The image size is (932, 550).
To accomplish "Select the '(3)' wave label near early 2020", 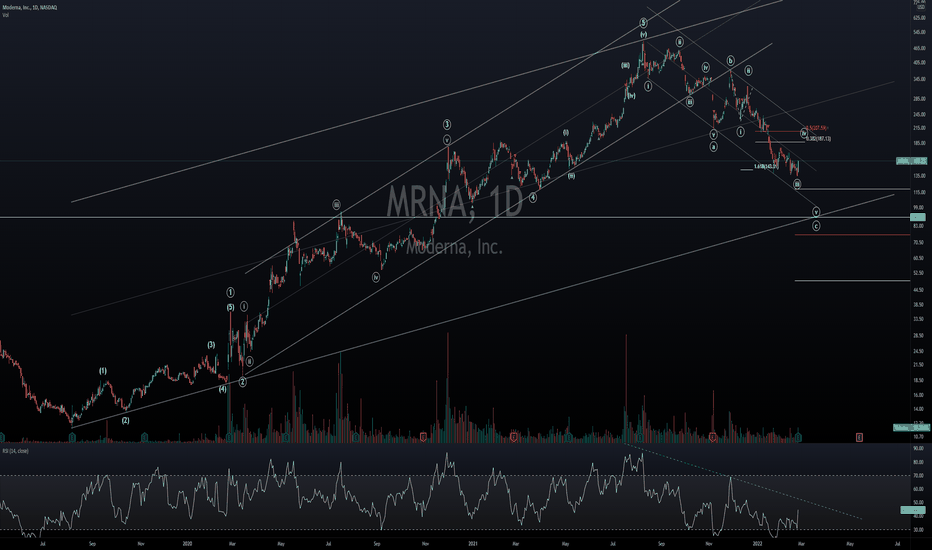I will pos(211,345).
